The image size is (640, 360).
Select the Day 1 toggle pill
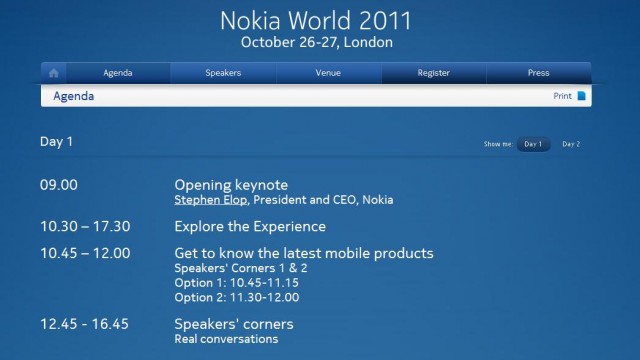tap(533, 144)
